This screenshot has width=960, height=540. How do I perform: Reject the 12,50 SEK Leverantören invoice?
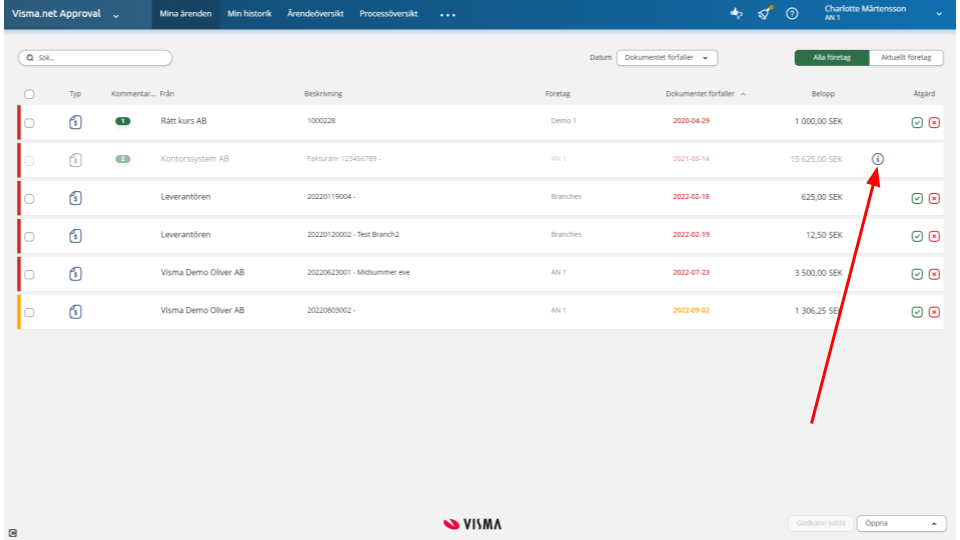coord(934,236)
